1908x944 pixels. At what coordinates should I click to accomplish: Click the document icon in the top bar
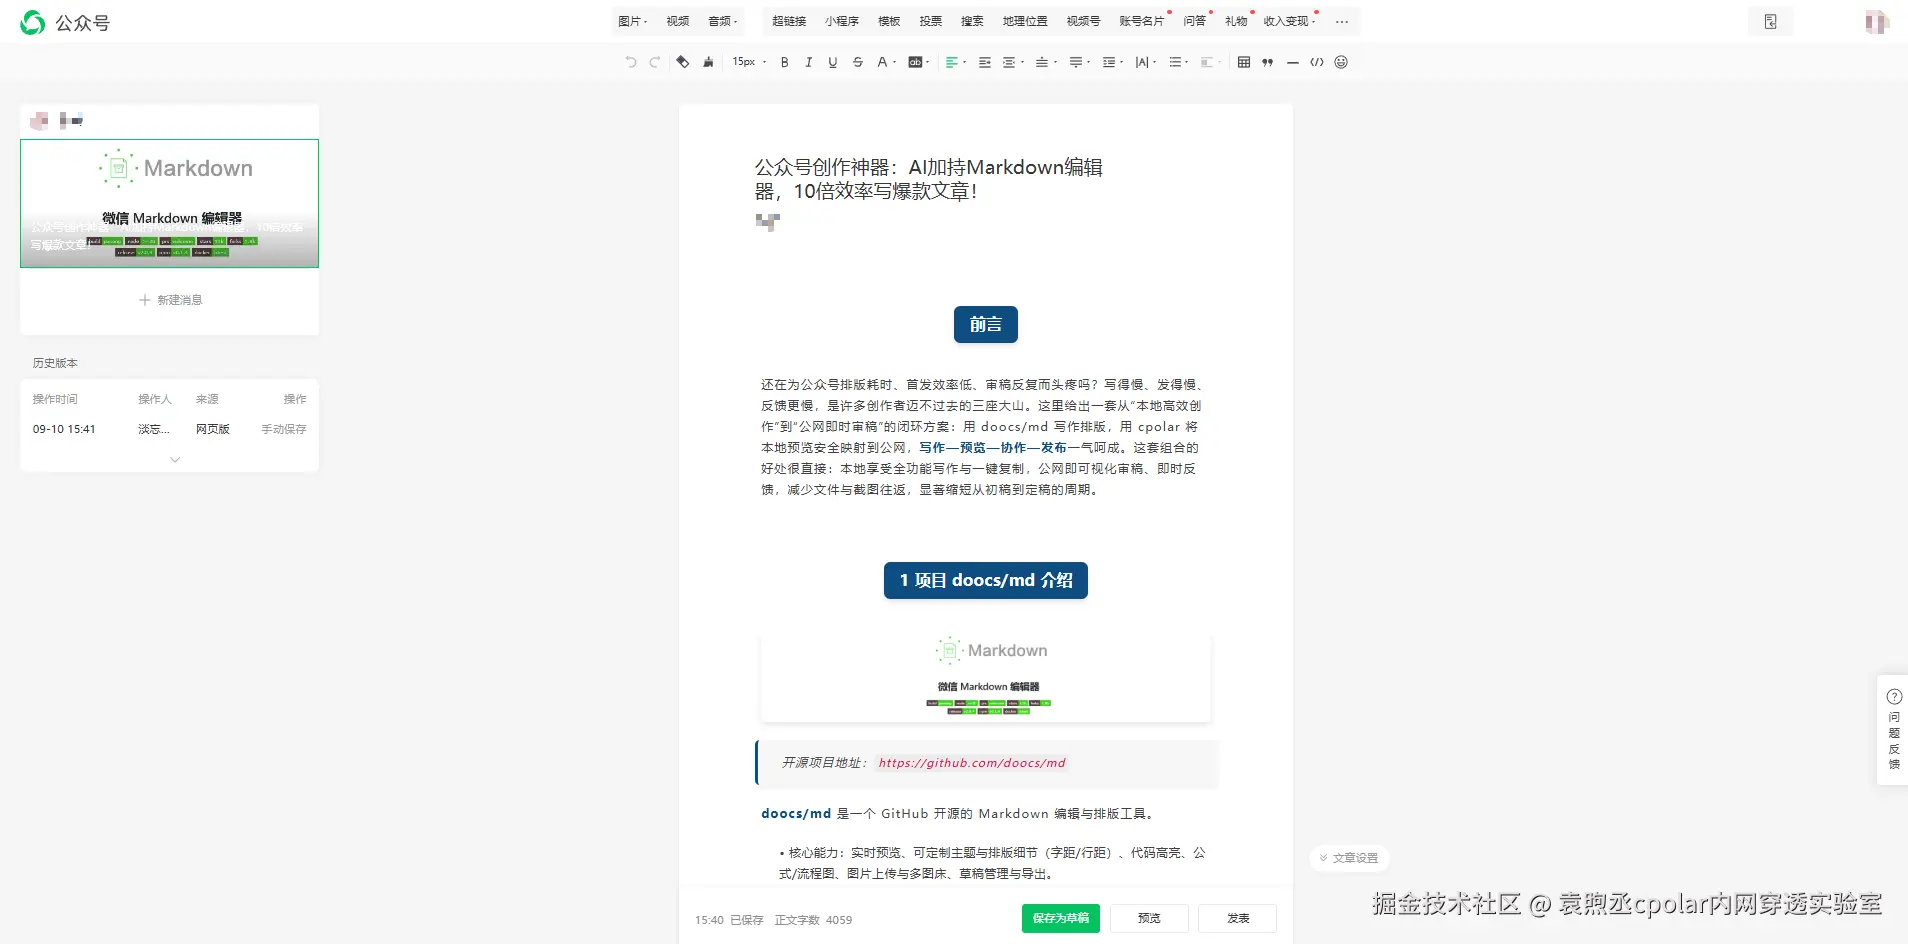click(x=1771, y=22)
